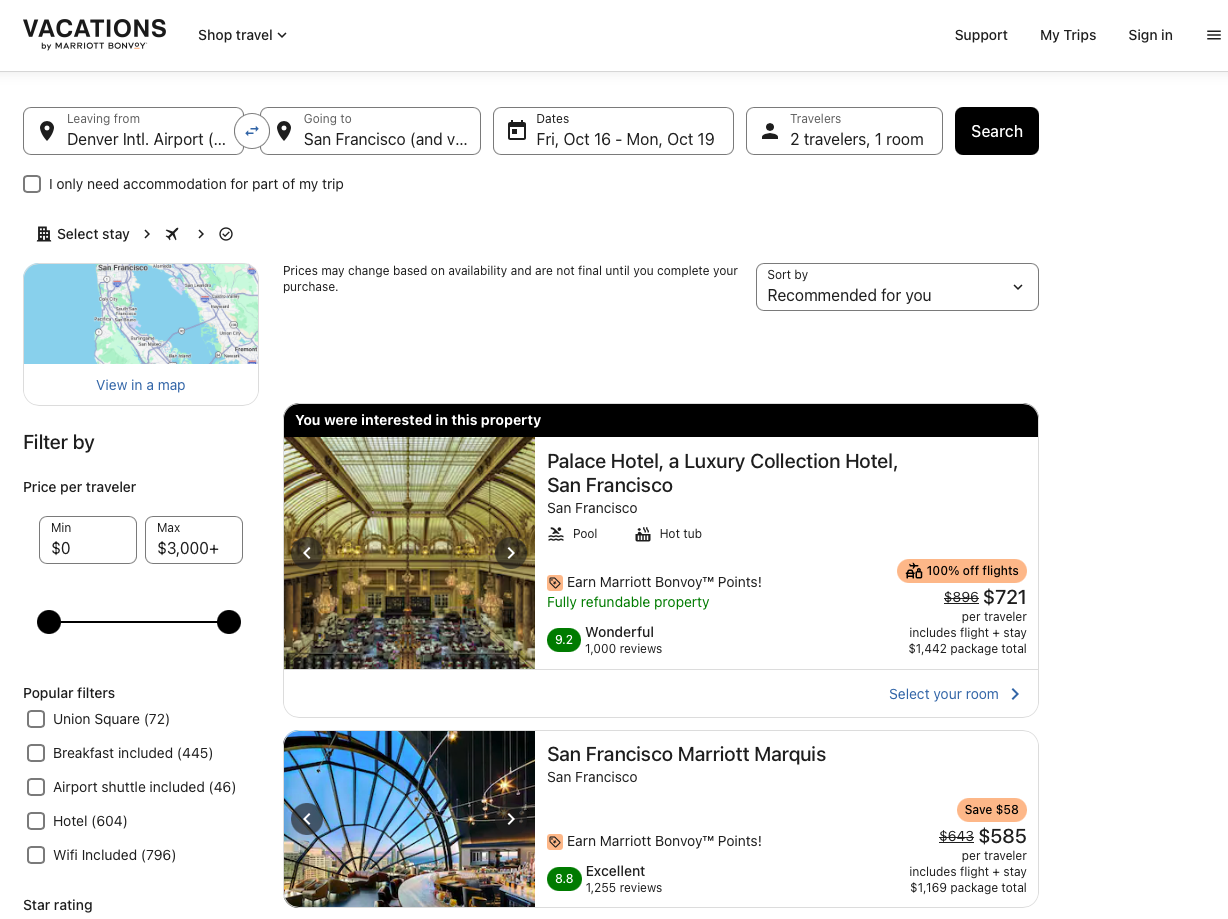
Task: Click Bonvoy points tag icon on Marriott Marquis
Action: click(x=555, y=841)
